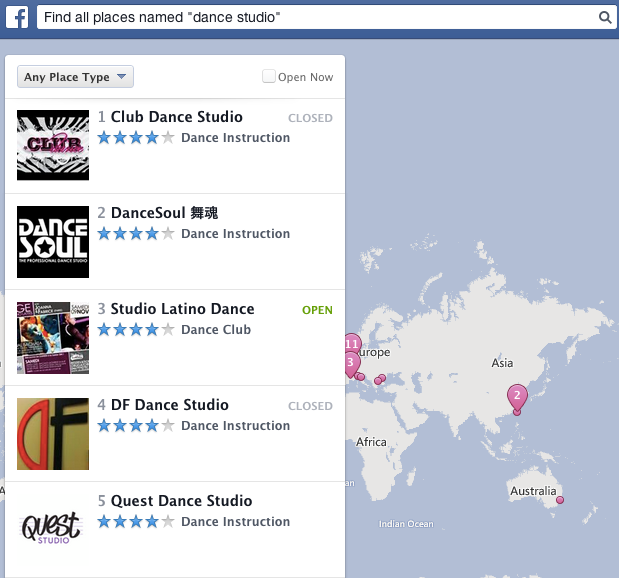
Task: Click DF Dance Studio thumbnail
Action: pos(53,434)
